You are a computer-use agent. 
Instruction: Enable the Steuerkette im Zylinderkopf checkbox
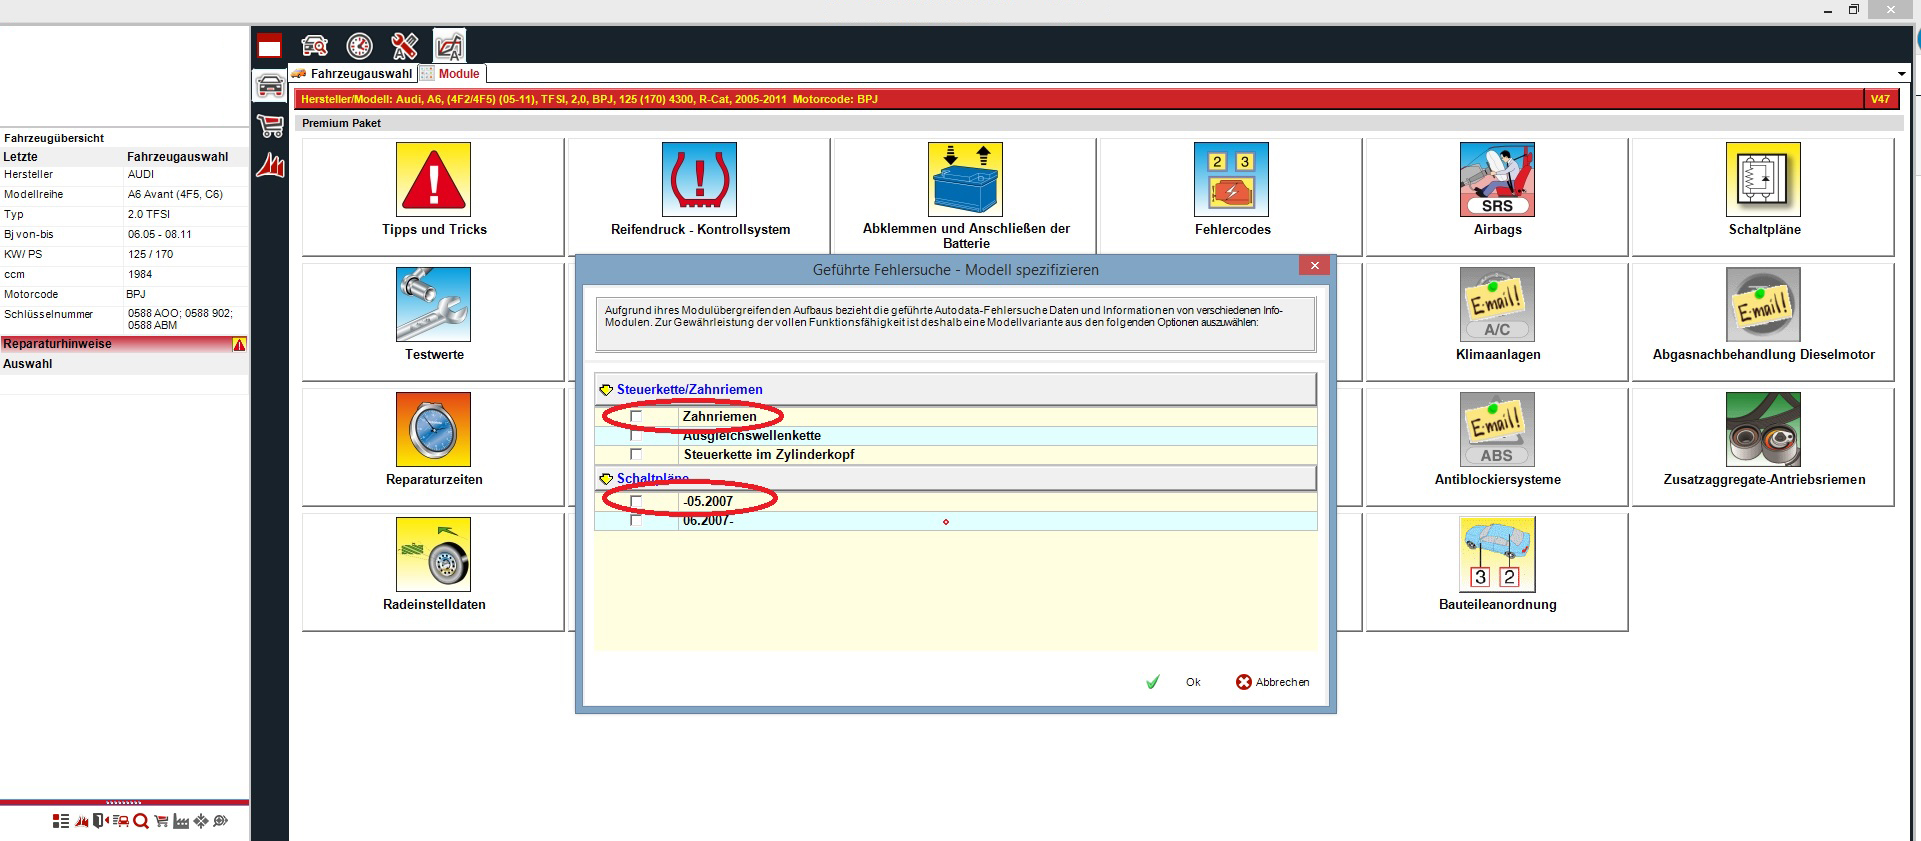pyautogui.click(x=636, y=455)
